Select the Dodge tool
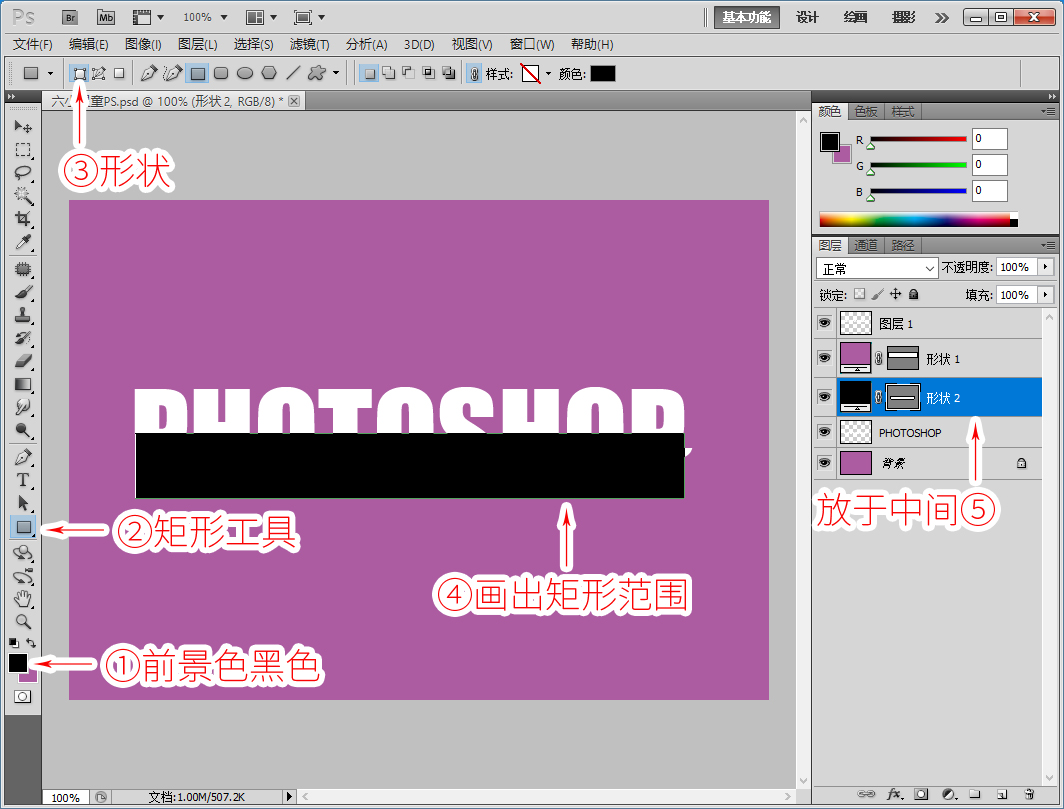The width and height of the screenshot is (1064, 809). click(23, 430)
